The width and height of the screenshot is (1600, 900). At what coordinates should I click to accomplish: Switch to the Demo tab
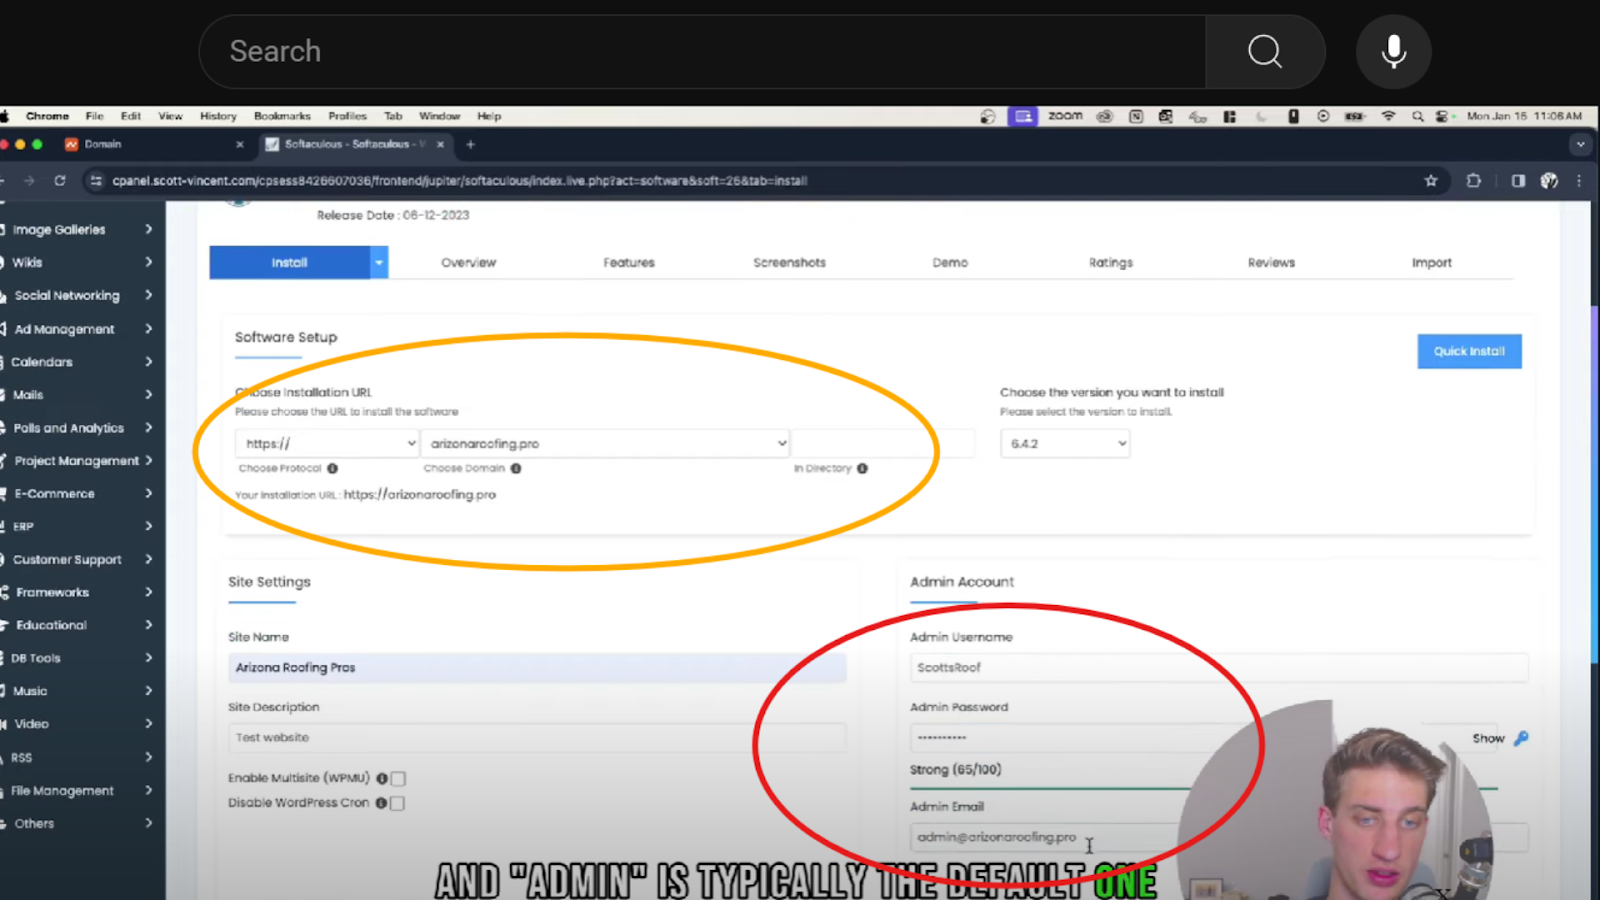click(x=950, y=262)
